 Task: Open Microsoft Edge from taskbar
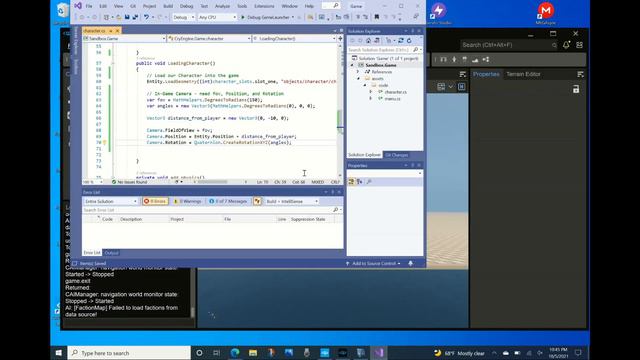pyautogui.click(x=235, y=353)
